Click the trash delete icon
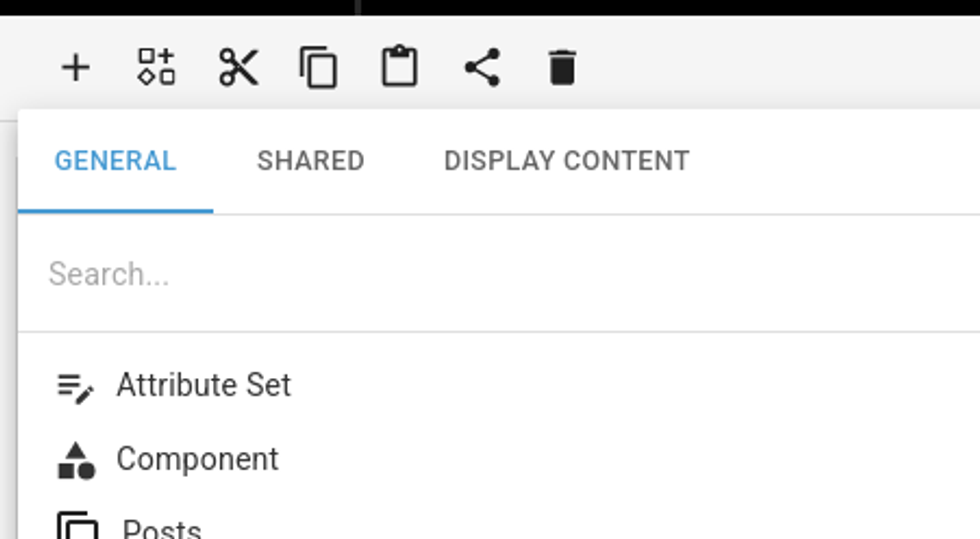The width and height of the screenshot is (980, 539). pyautogui.click(x=562, y=68)
